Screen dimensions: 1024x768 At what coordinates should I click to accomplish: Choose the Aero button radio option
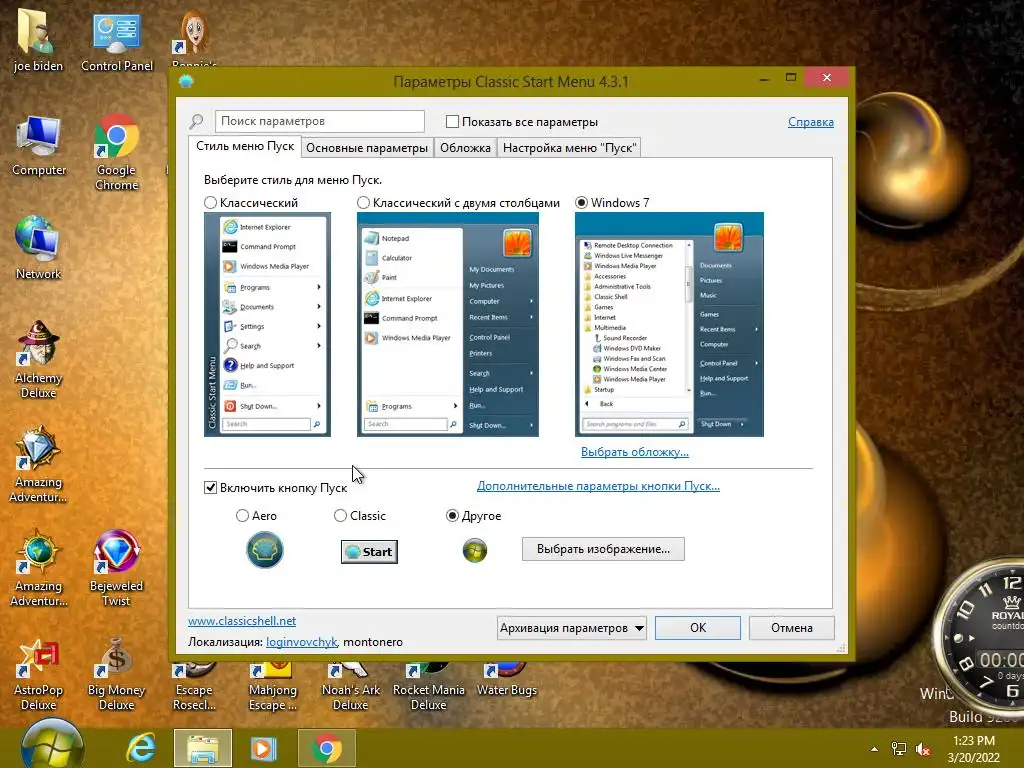click(x=242, y=515)
